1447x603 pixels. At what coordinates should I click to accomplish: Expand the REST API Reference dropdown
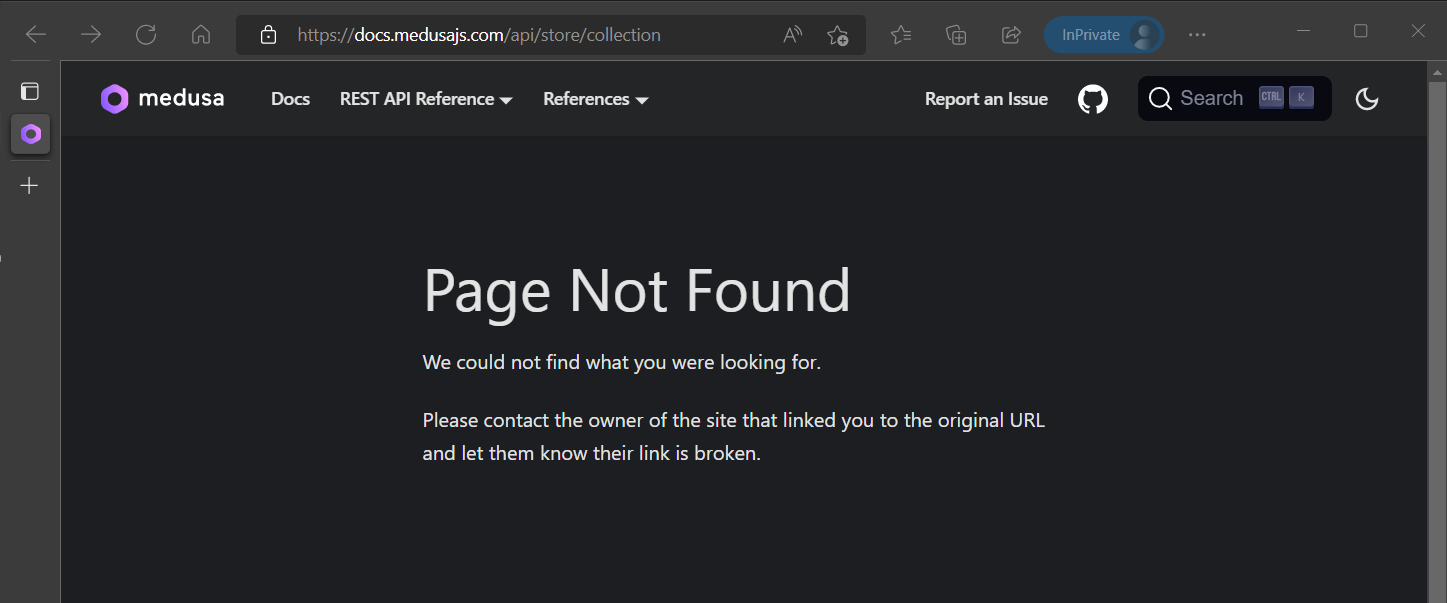426,99
